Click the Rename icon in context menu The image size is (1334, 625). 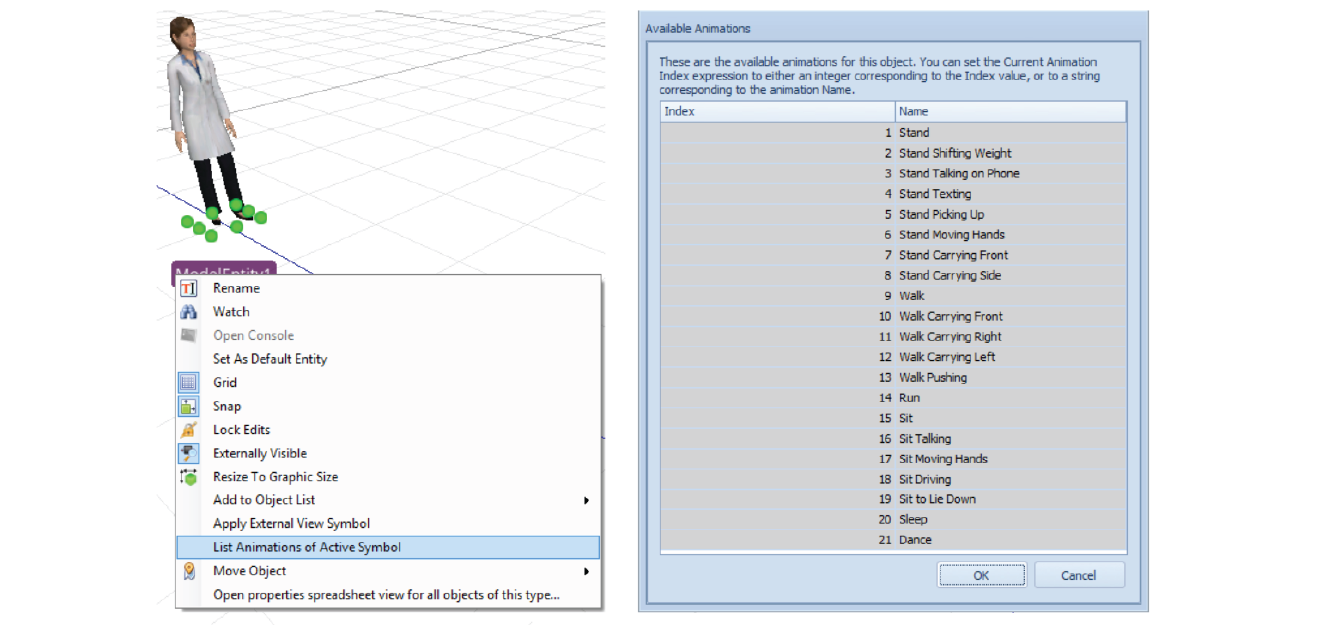coord(188,288)
